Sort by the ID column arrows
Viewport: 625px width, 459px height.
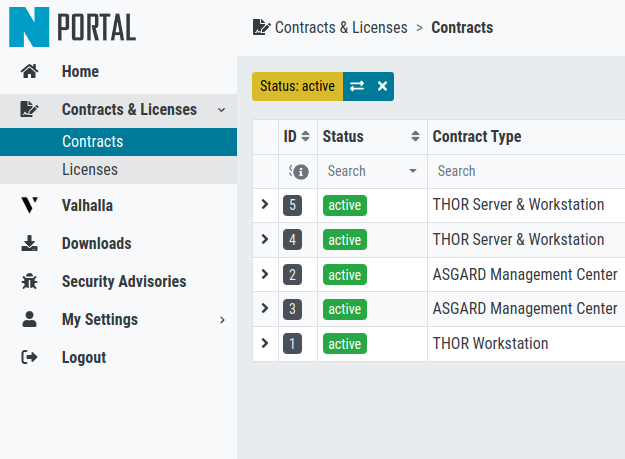[305, 137]
